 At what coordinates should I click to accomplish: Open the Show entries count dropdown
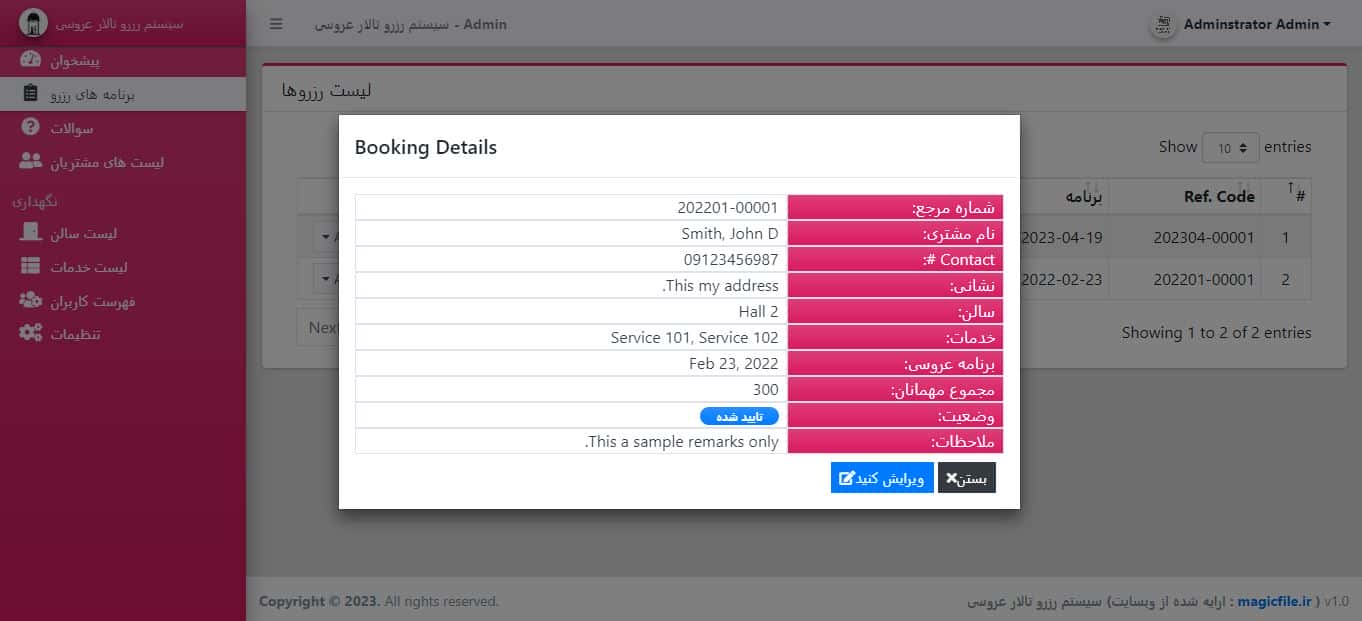click(1230, 148)
